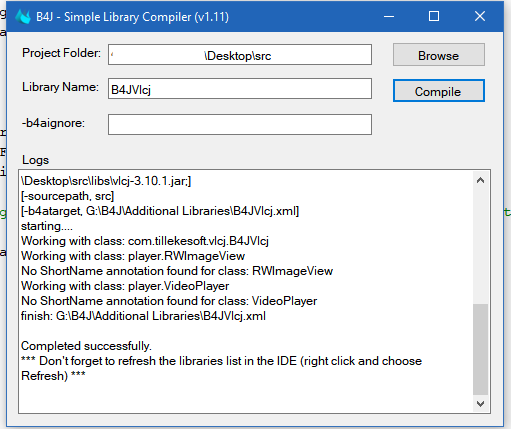The image size is (511, 429).
Task: Close the Simple Library Compiler window
Action: pos(480,16)
